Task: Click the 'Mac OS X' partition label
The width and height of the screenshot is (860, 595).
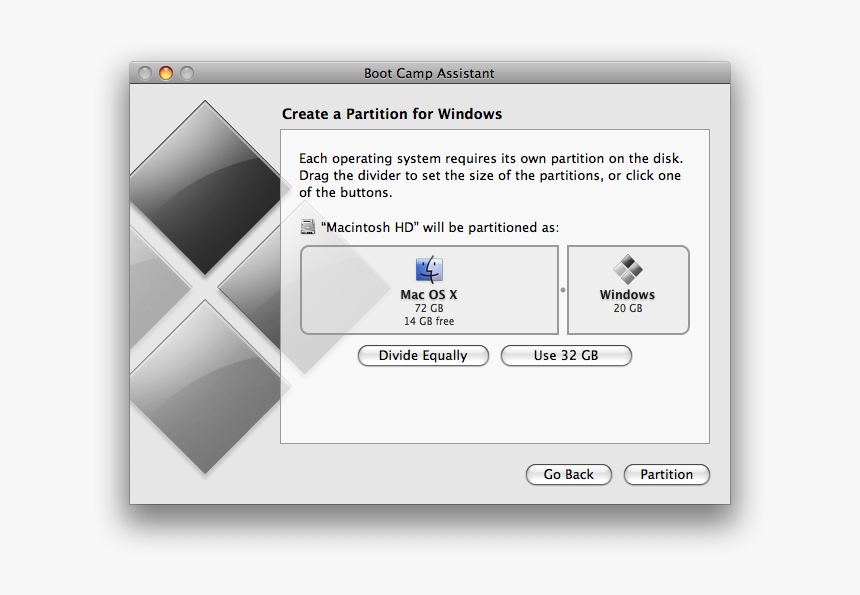Action: (429, 295)
